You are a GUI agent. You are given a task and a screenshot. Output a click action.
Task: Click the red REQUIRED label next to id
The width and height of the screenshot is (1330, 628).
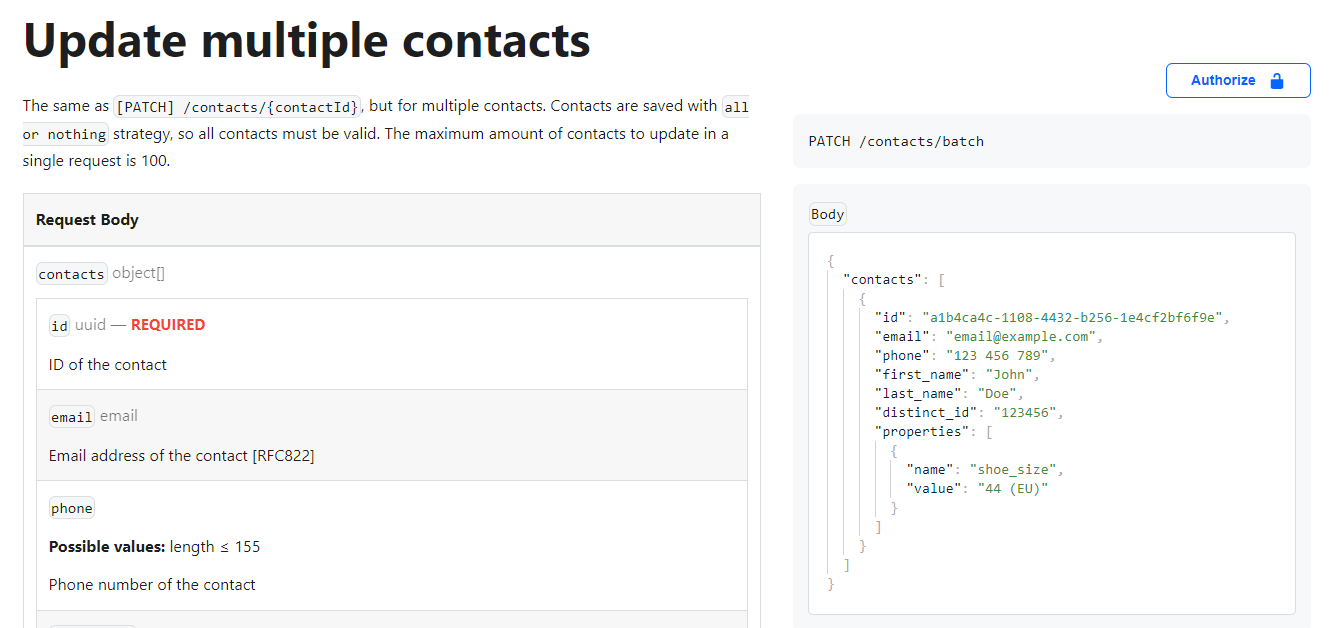(x=167, y=325)
